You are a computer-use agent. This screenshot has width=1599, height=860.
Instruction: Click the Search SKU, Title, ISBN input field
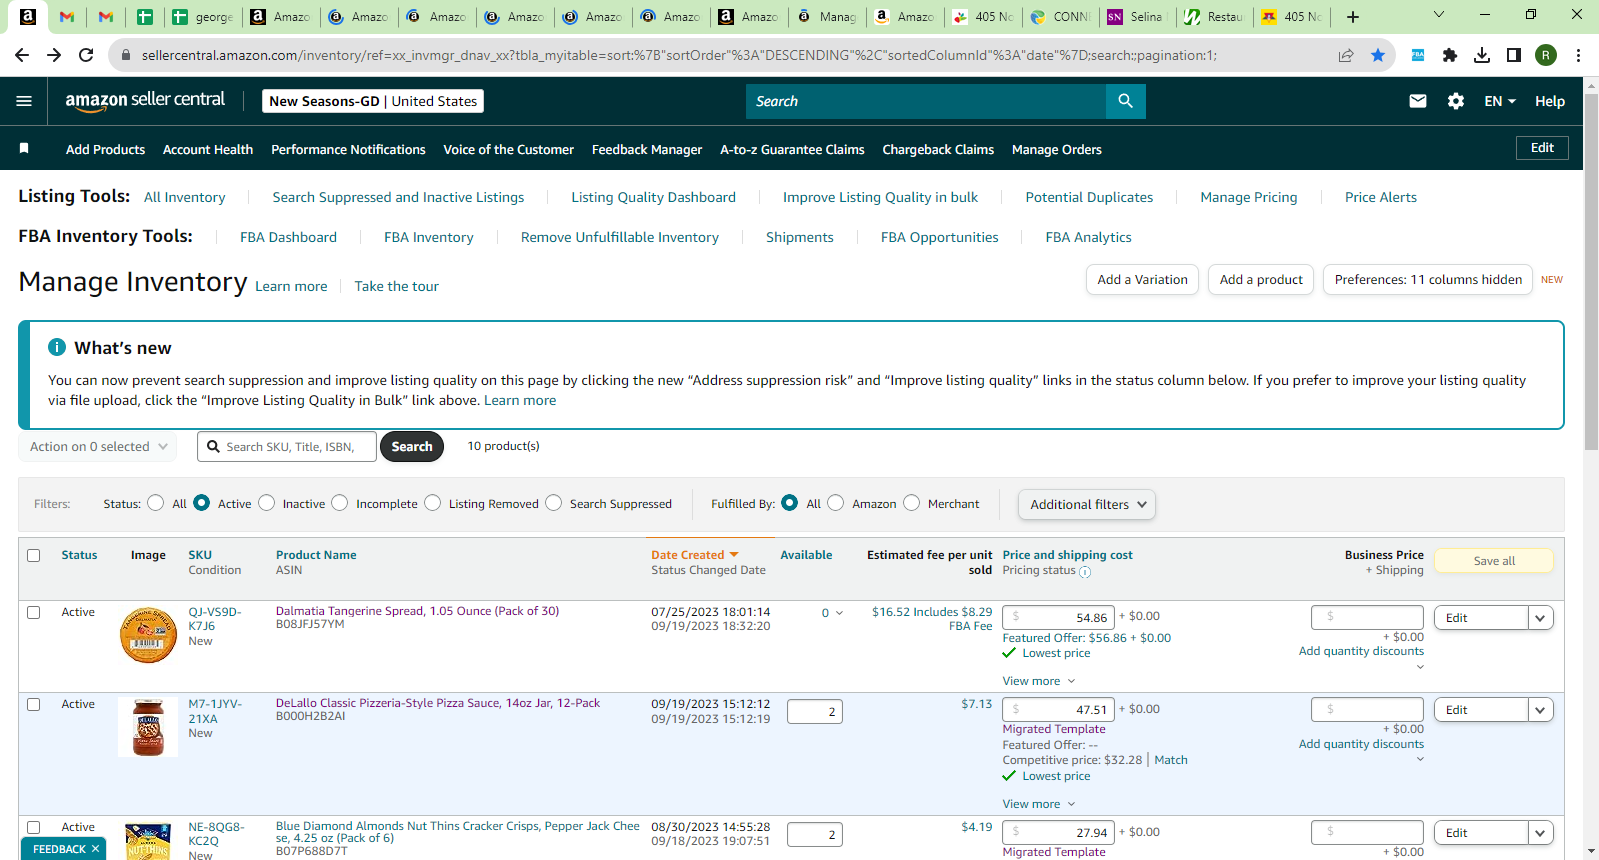pos(287,447)
